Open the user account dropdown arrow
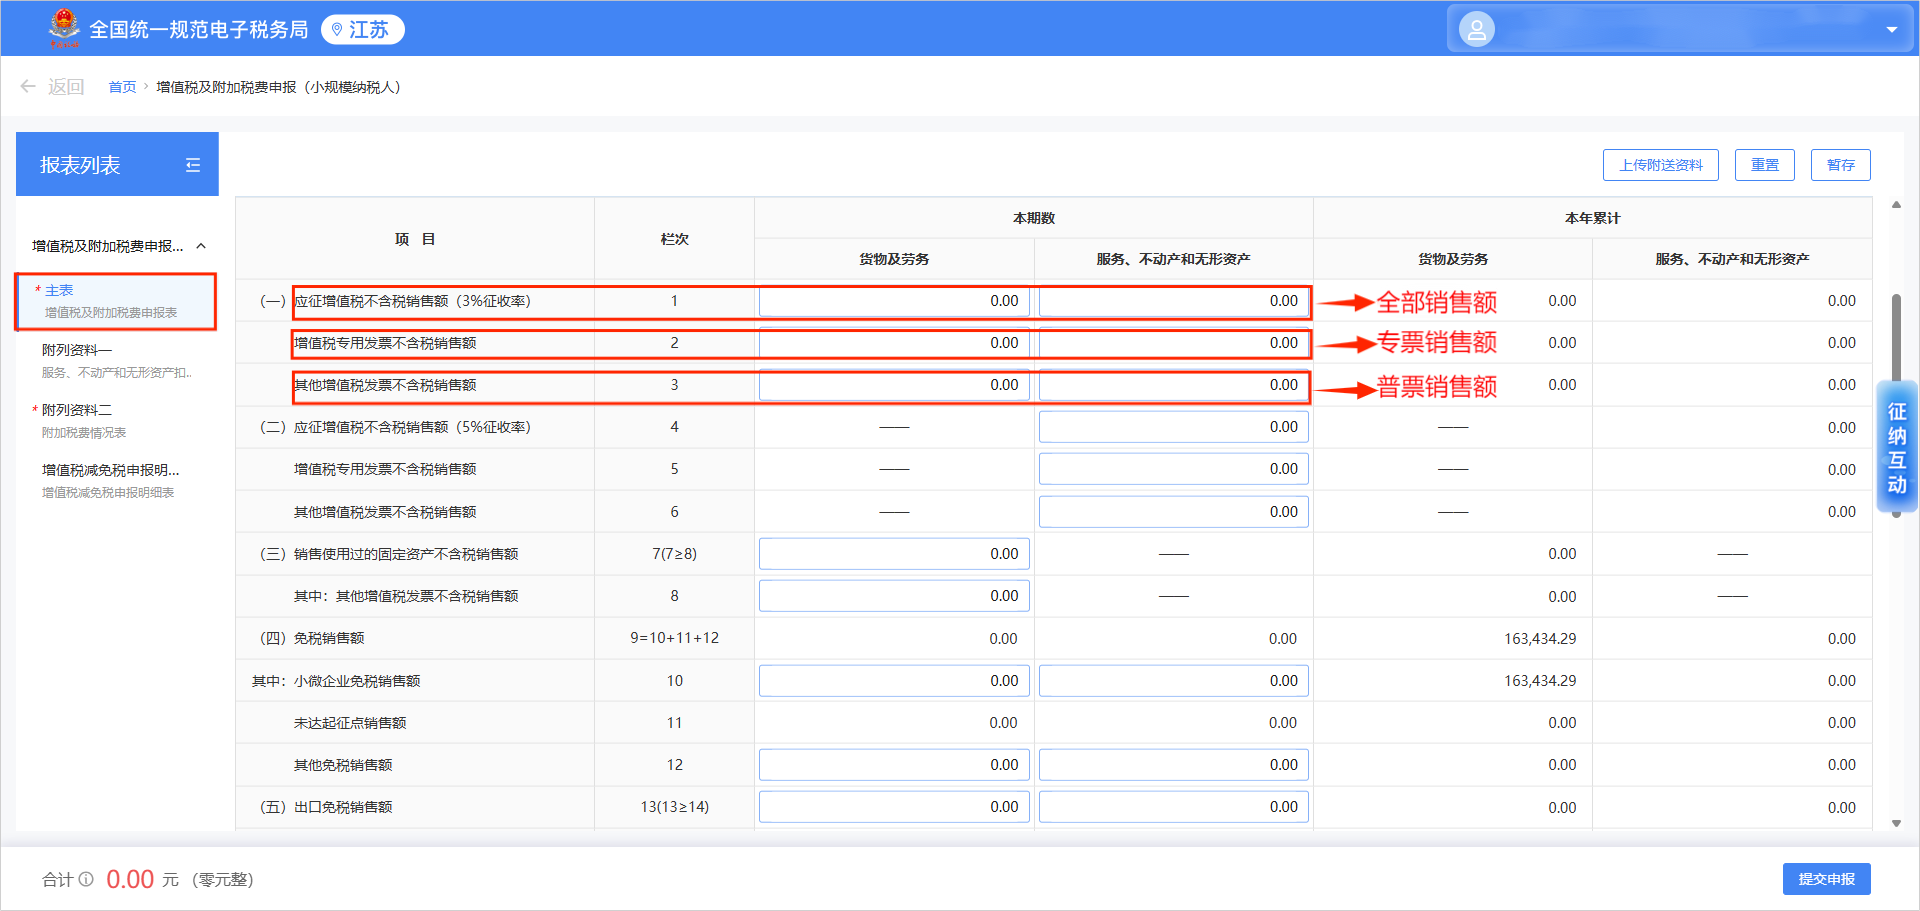 [x=1891, y=30]
